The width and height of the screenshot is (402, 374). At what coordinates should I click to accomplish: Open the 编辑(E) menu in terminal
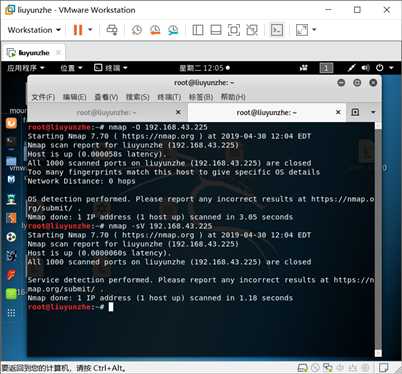75,97
